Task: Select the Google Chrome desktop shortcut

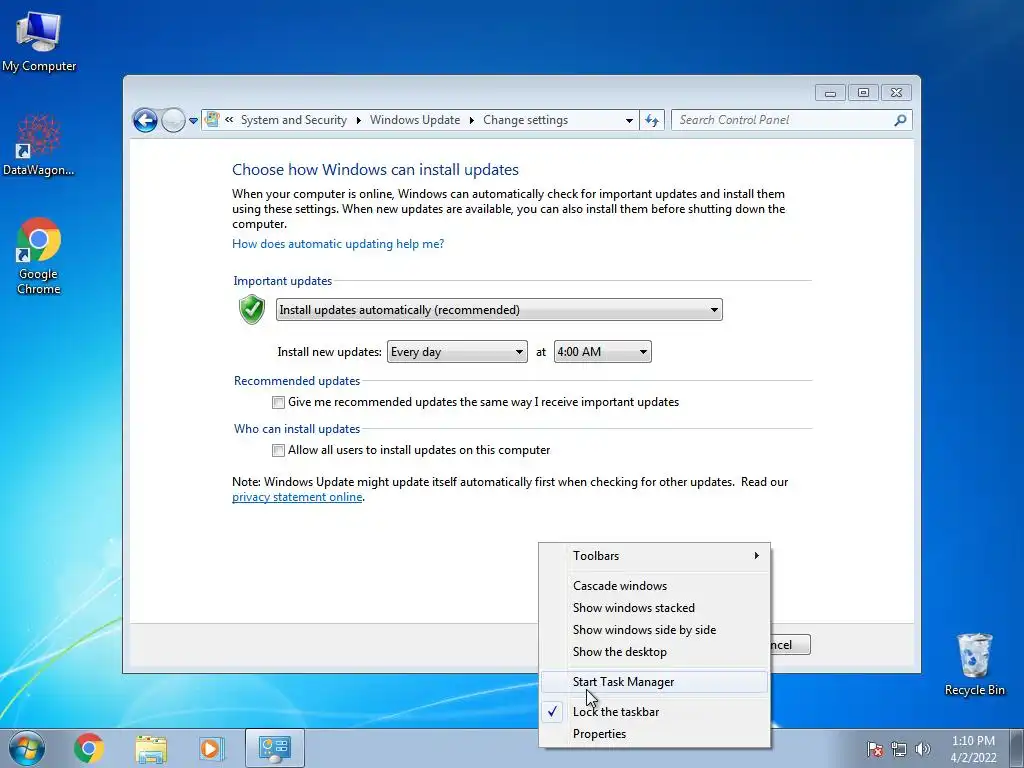Action: coord(39,256)
